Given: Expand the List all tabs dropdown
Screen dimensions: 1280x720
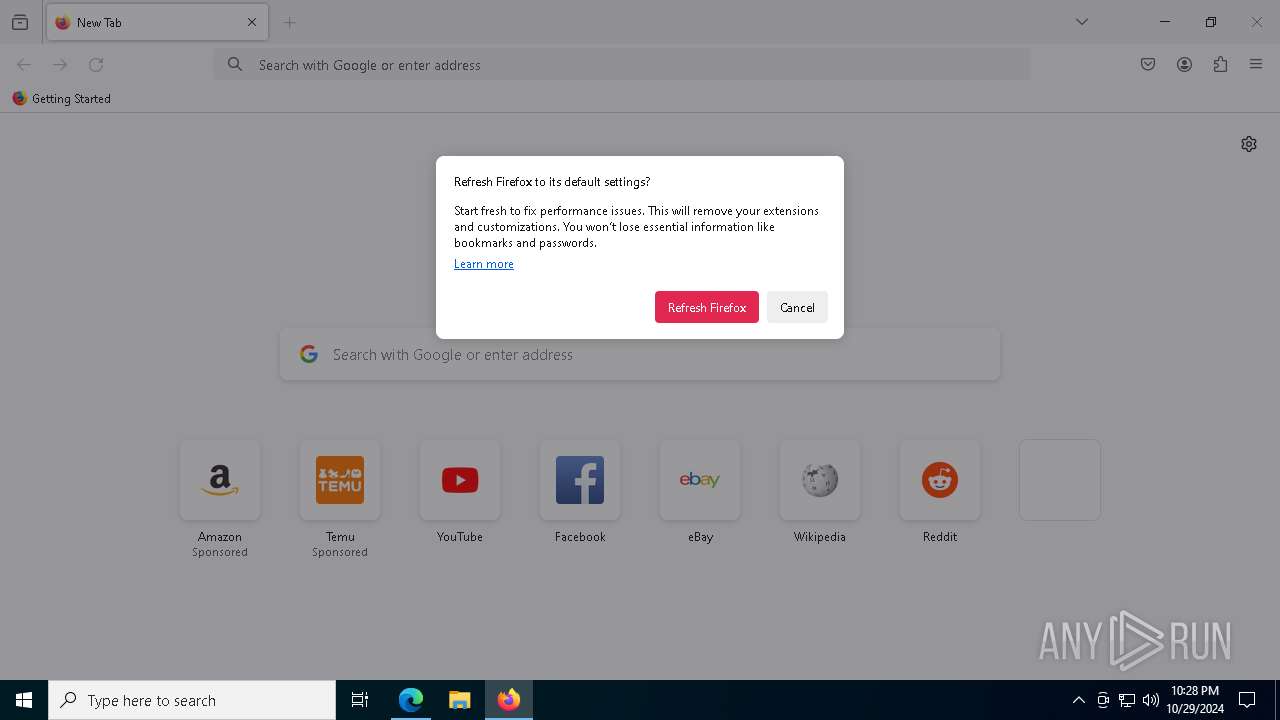Looking at the screenshot, I should pos(1082,22).
